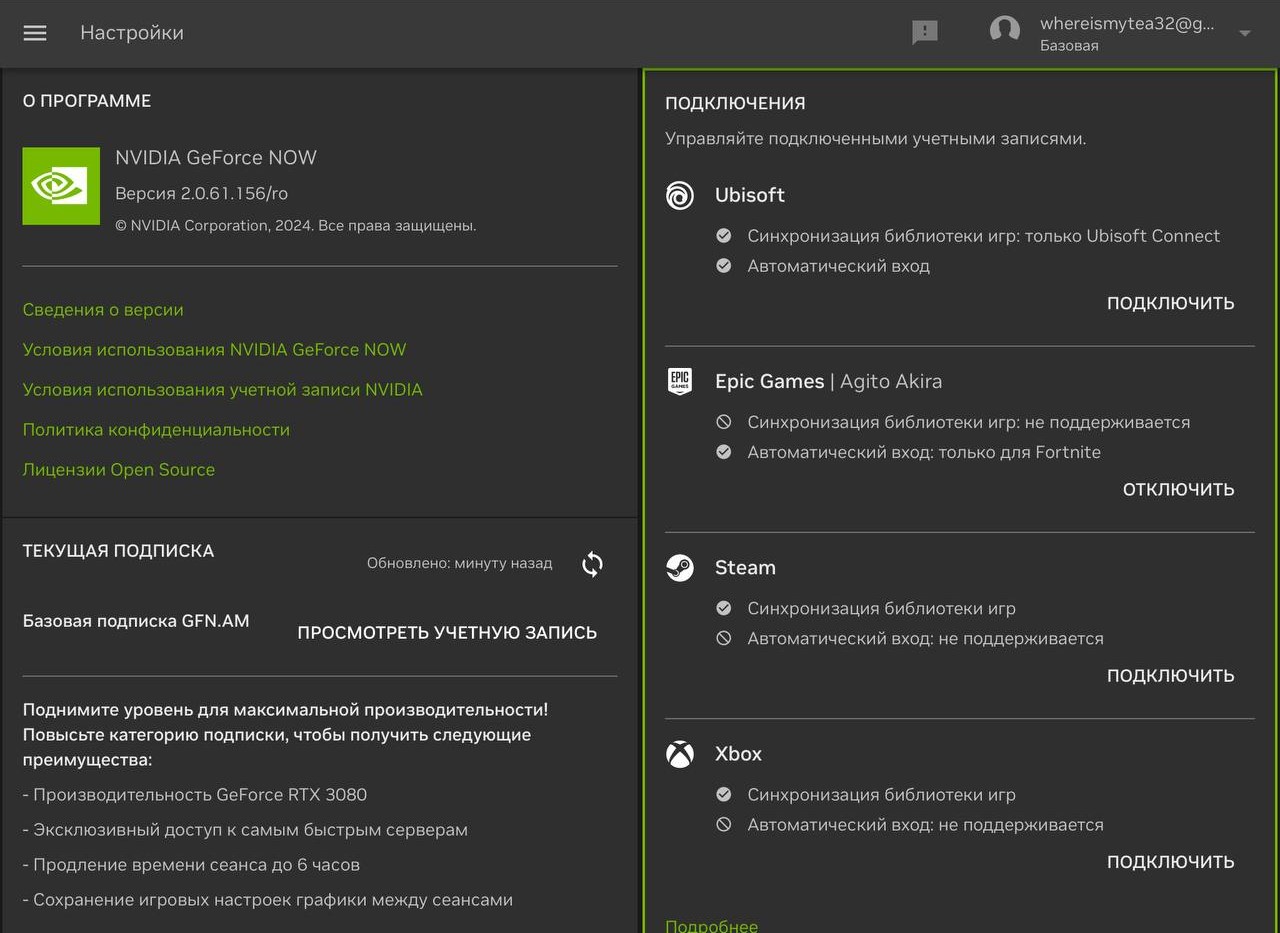Click the NVIDIA GeForce NOW logo
This screenshot has width=1280, height=933.
61,186
